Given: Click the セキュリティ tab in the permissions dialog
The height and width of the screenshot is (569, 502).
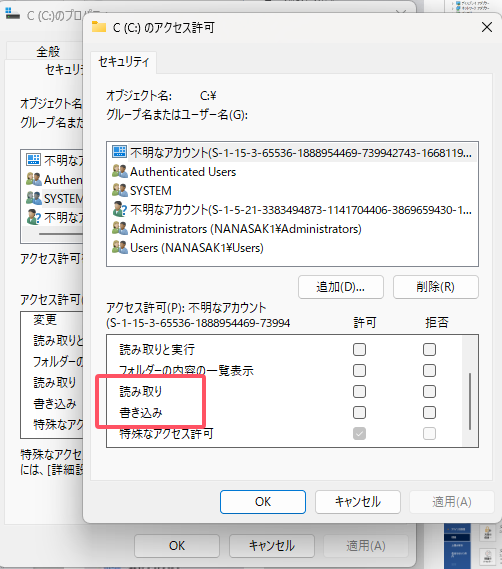Looking at the screenshot, I should [123, 62].
